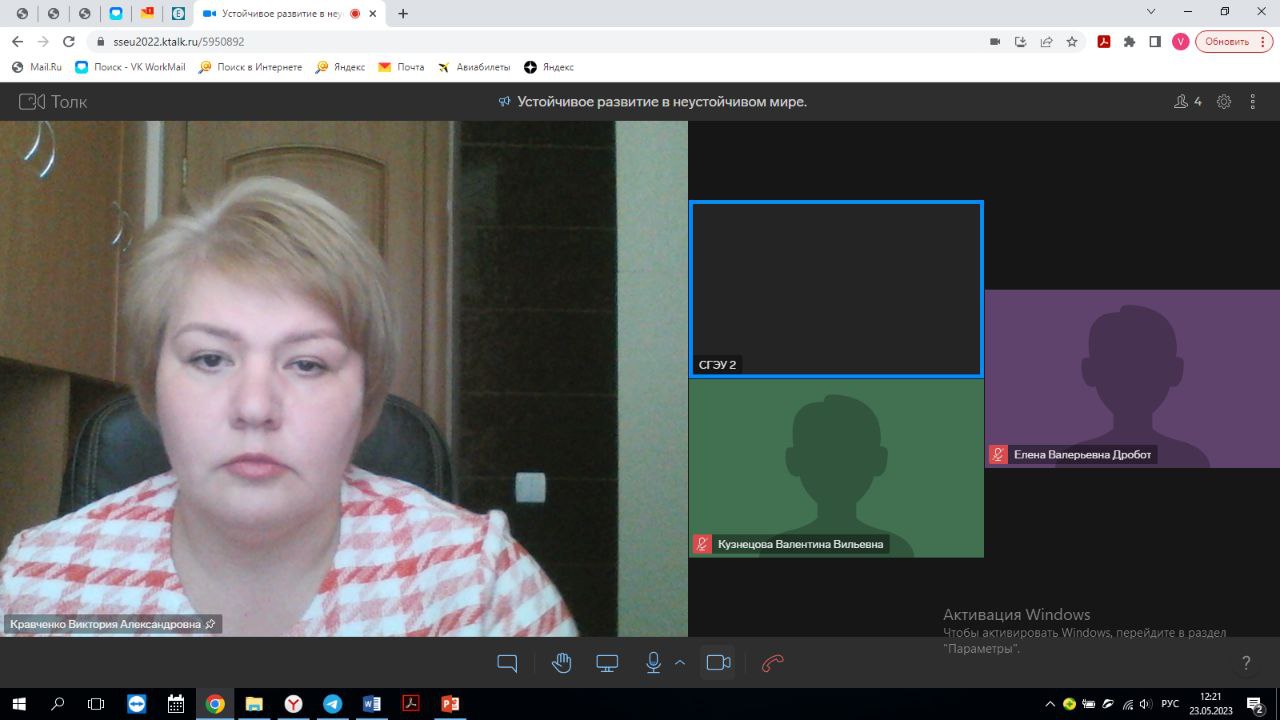
Task: Go forward in browser history
Action: click(x=43, y=42)
